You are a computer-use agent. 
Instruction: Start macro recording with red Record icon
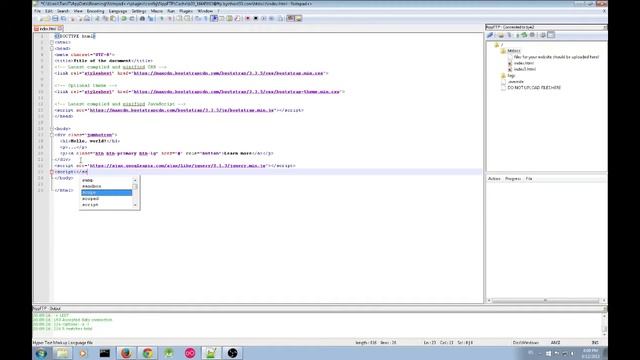pos(248,18)
